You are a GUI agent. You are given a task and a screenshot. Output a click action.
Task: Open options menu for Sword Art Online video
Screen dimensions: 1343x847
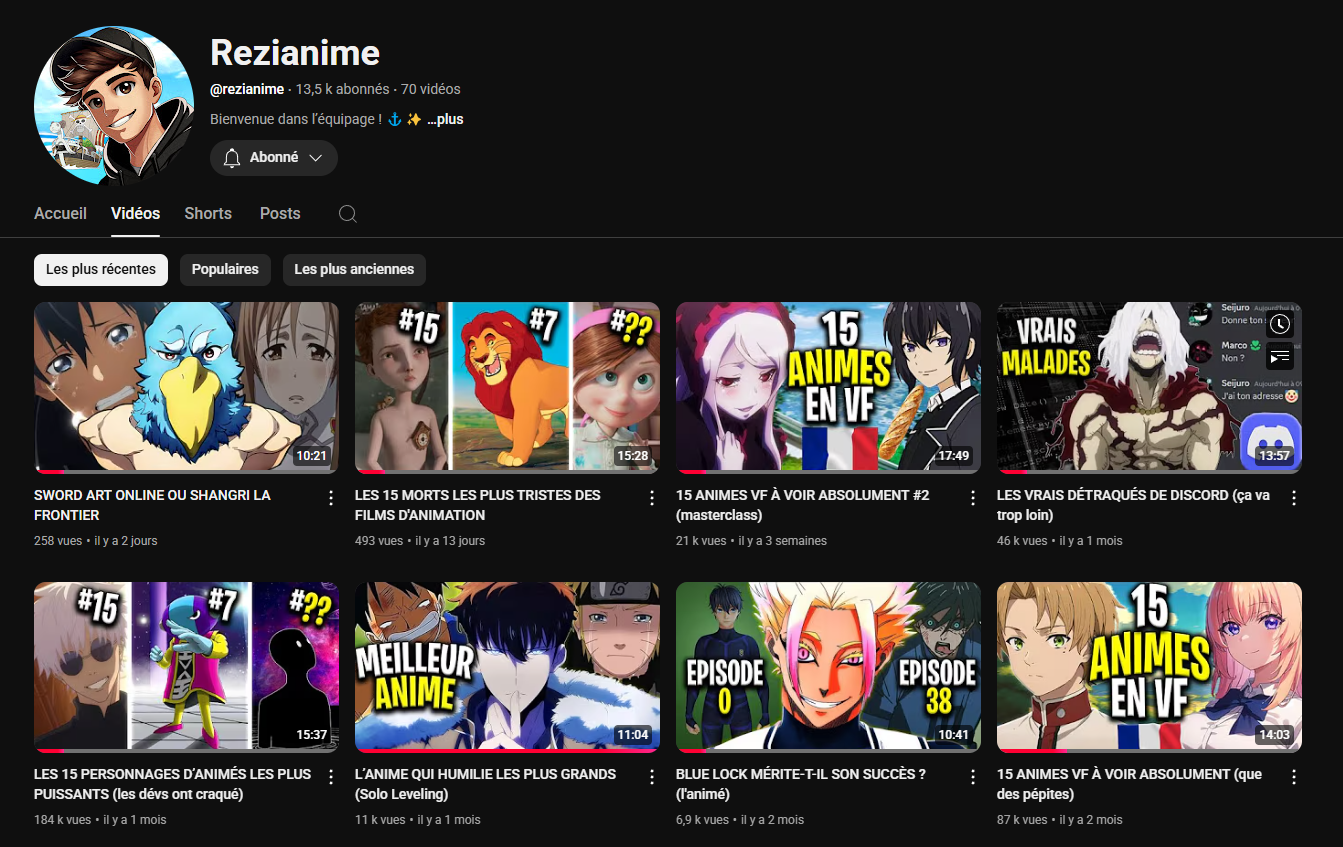331,498
